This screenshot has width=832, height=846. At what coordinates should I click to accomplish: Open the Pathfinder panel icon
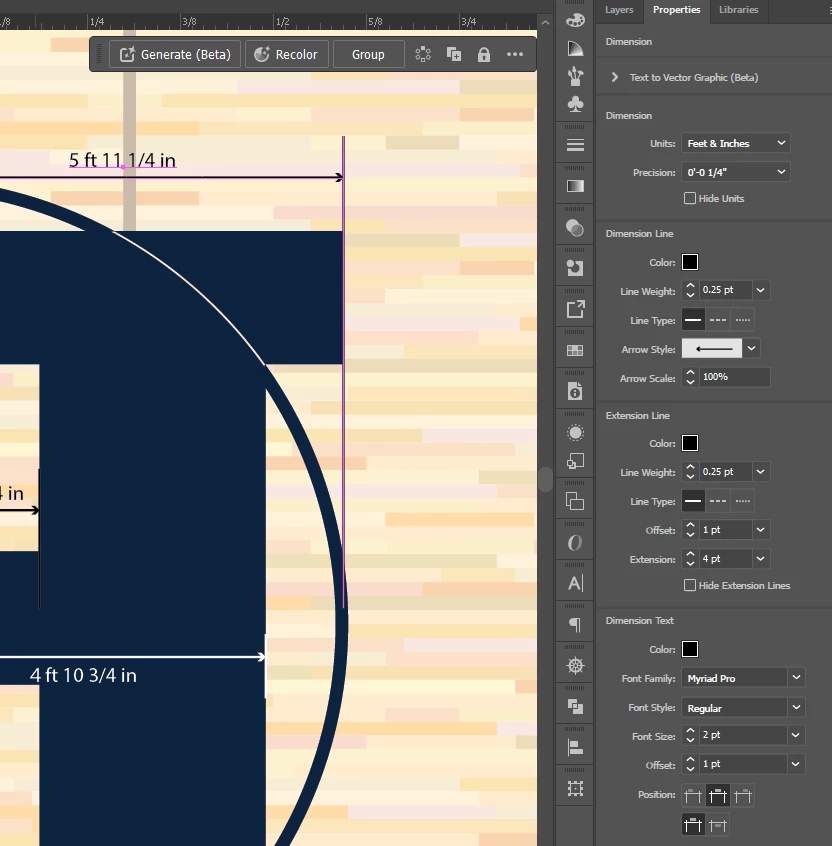575,706
